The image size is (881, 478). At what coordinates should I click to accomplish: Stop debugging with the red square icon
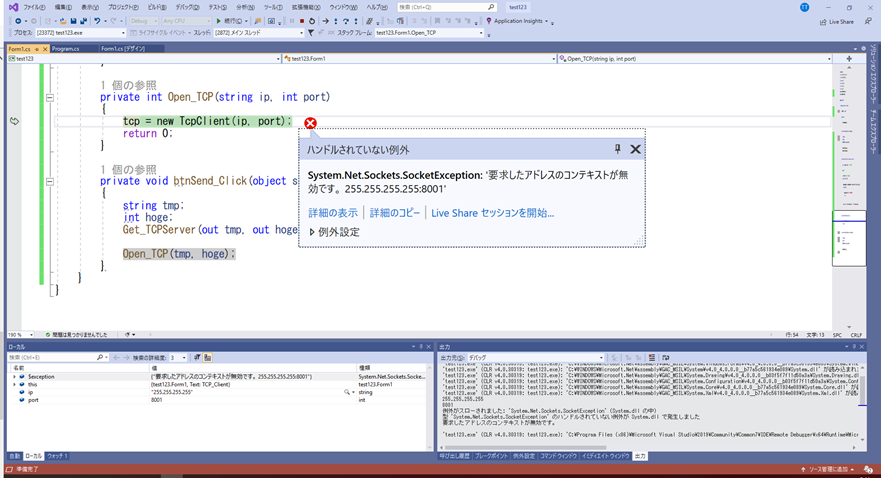pyautogui.click(x=302, y=21)
